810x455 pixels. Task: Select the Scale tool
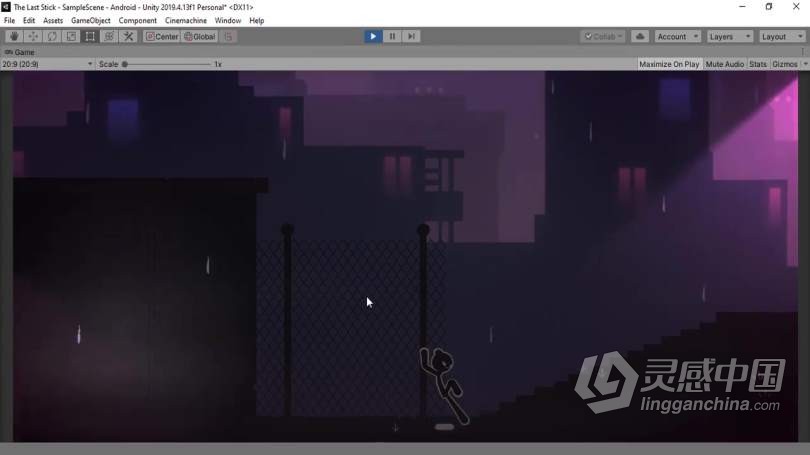71,36
